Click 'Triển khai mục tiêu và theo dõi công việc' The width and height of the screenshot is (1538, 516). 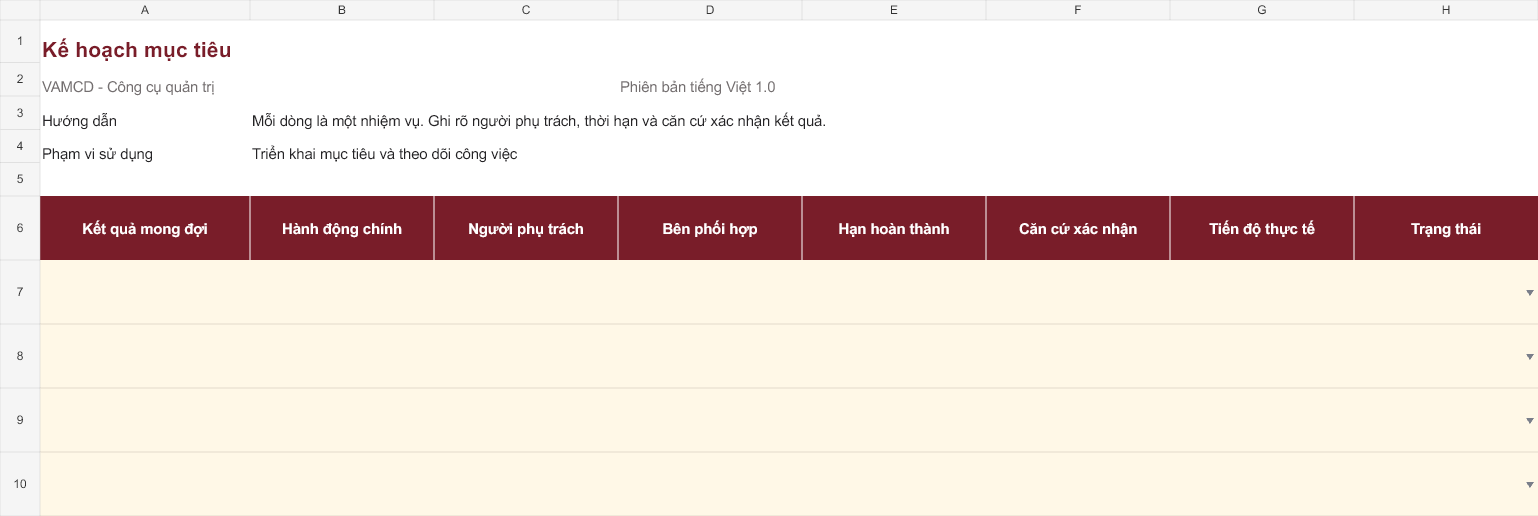point(384,154)
